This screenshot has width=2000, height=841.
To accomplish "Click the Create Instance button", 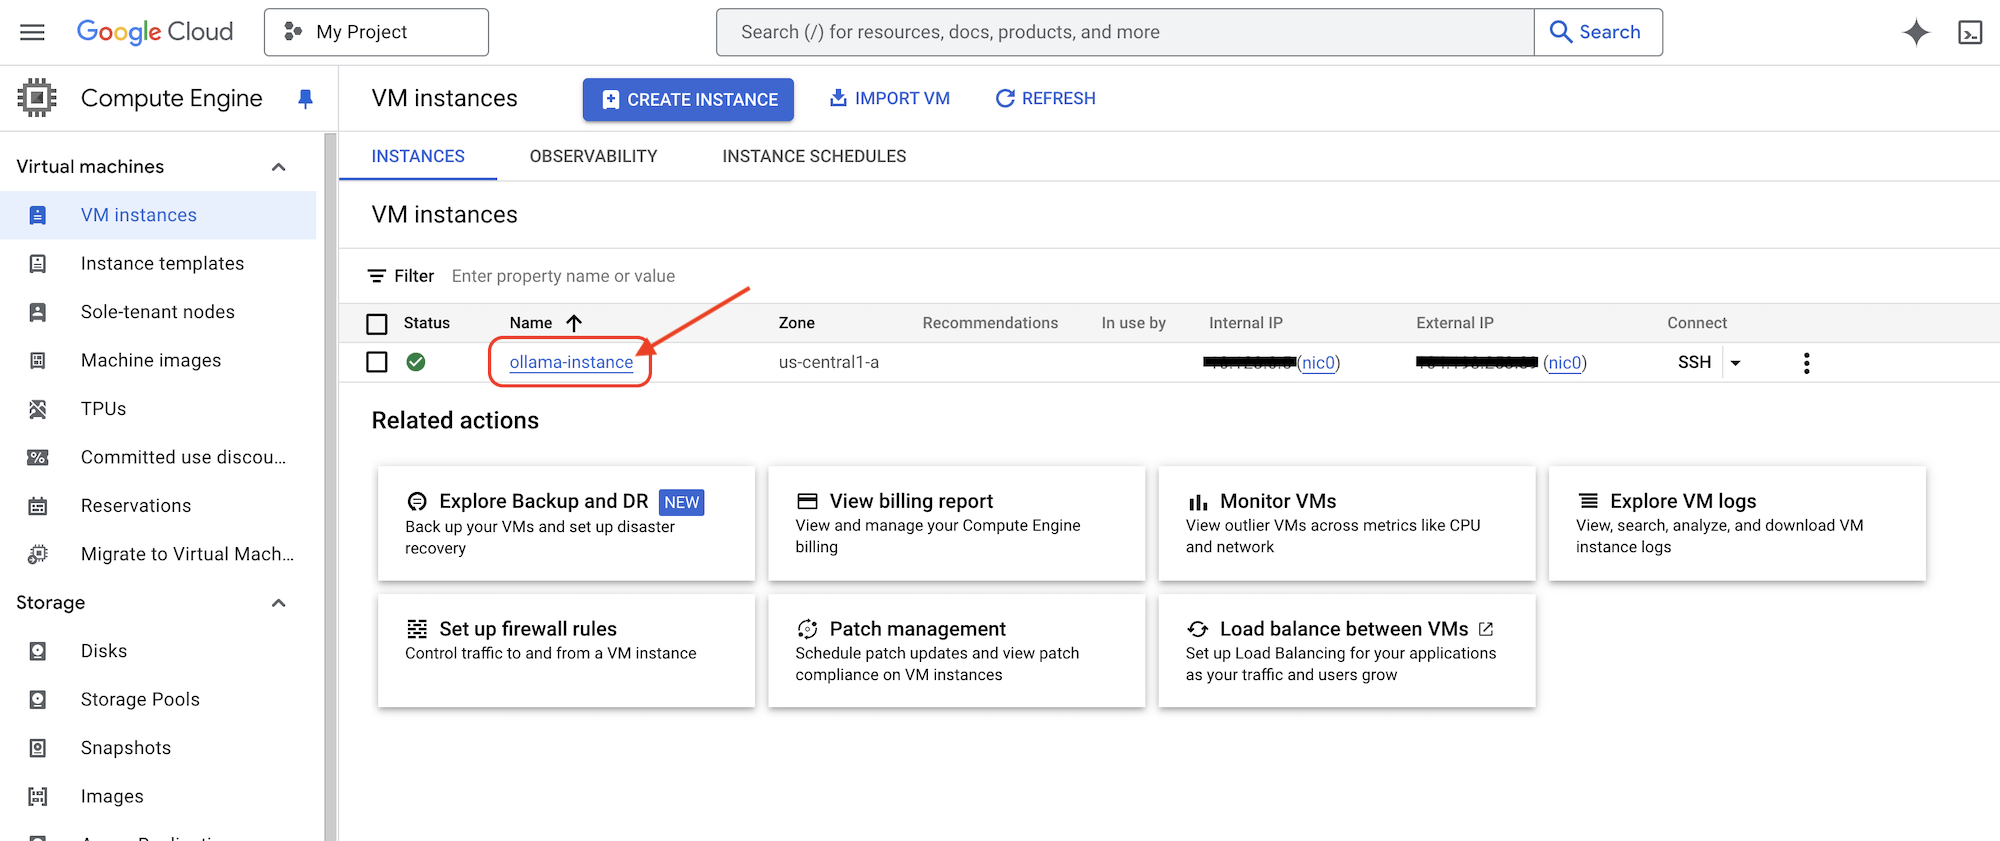I will click(688, 99).
